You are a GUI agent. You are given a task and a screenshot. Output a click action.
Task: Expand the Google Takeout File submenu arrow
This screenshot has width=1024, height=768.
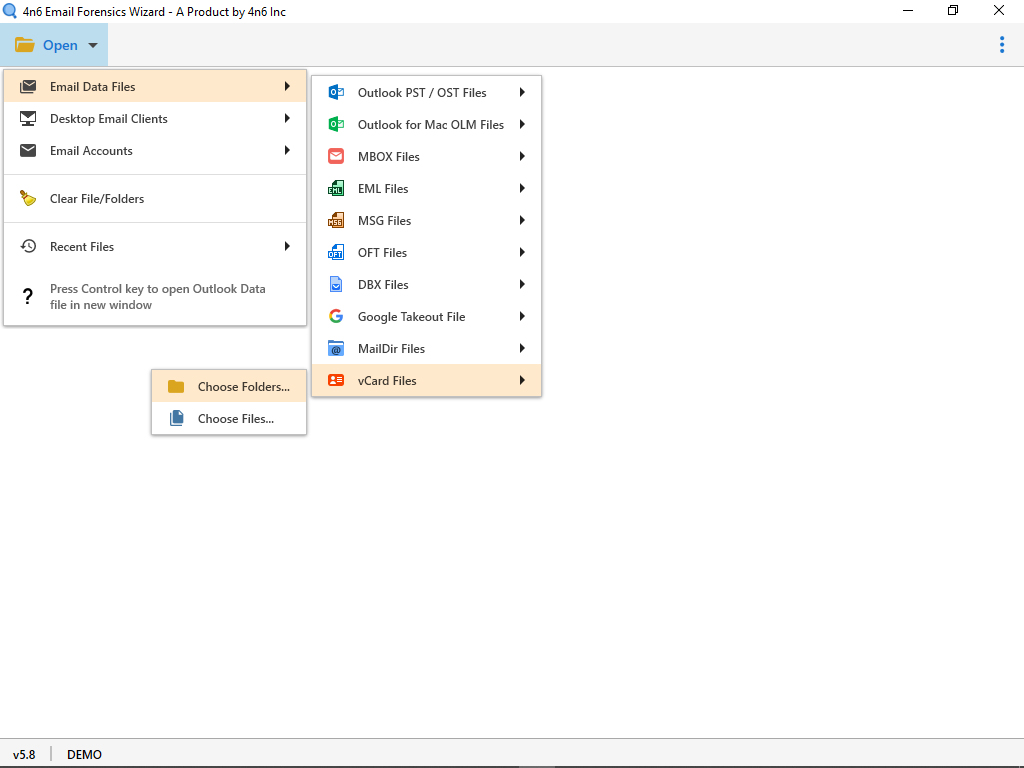pos(522,316)
